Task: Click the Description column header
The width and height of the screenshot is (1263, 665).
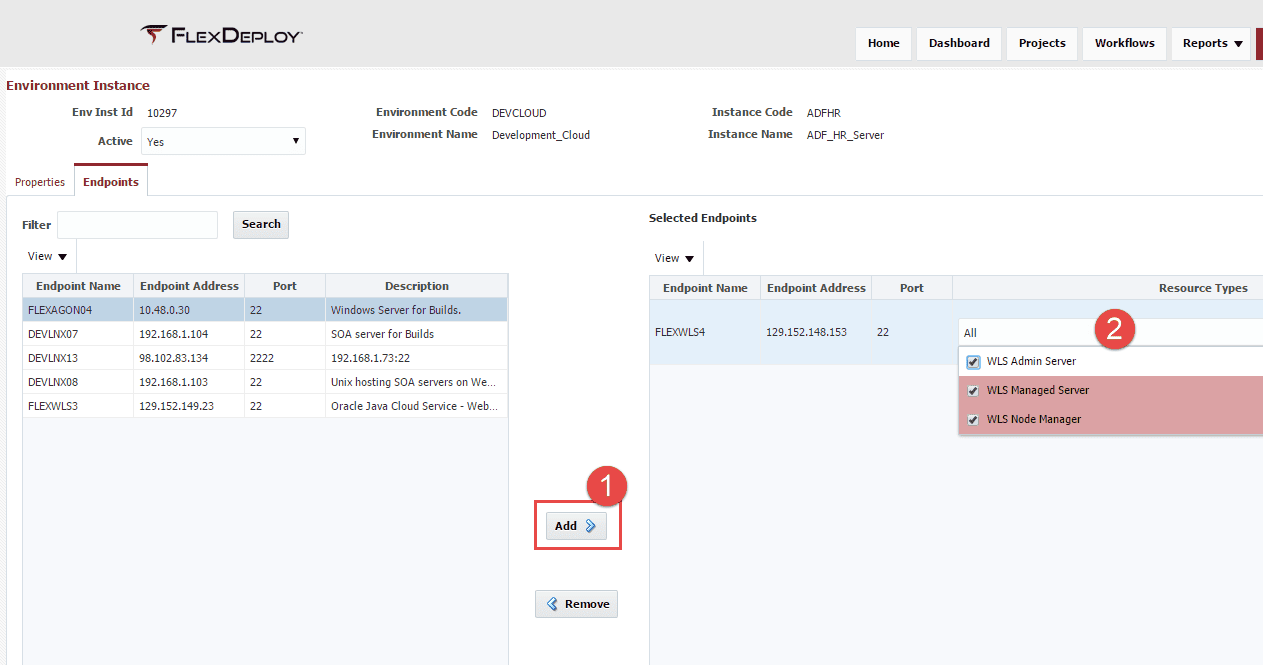Action: [417, 286]
